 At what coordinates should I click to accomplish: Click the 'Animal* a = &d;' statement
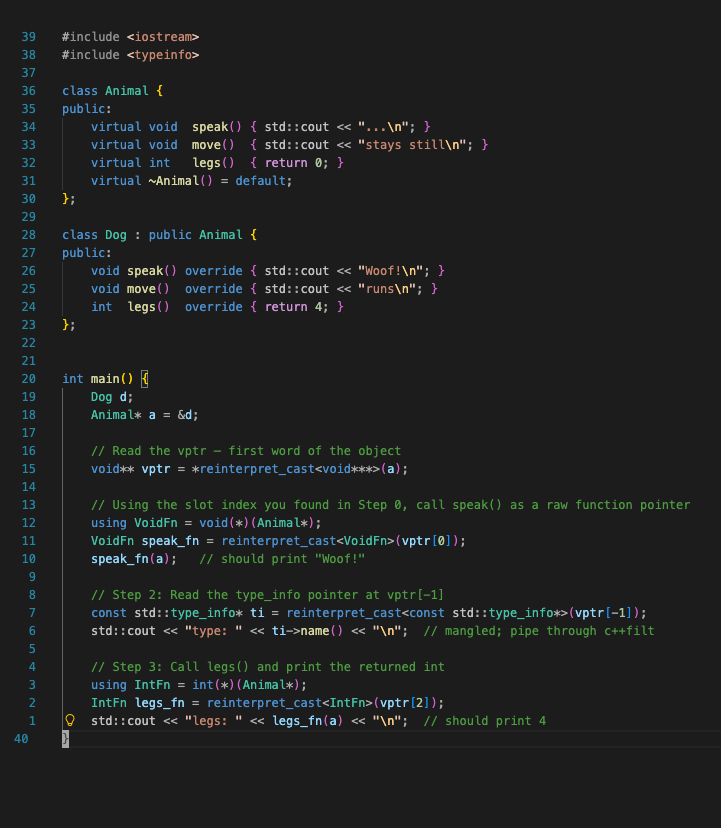tap(145, 415)
